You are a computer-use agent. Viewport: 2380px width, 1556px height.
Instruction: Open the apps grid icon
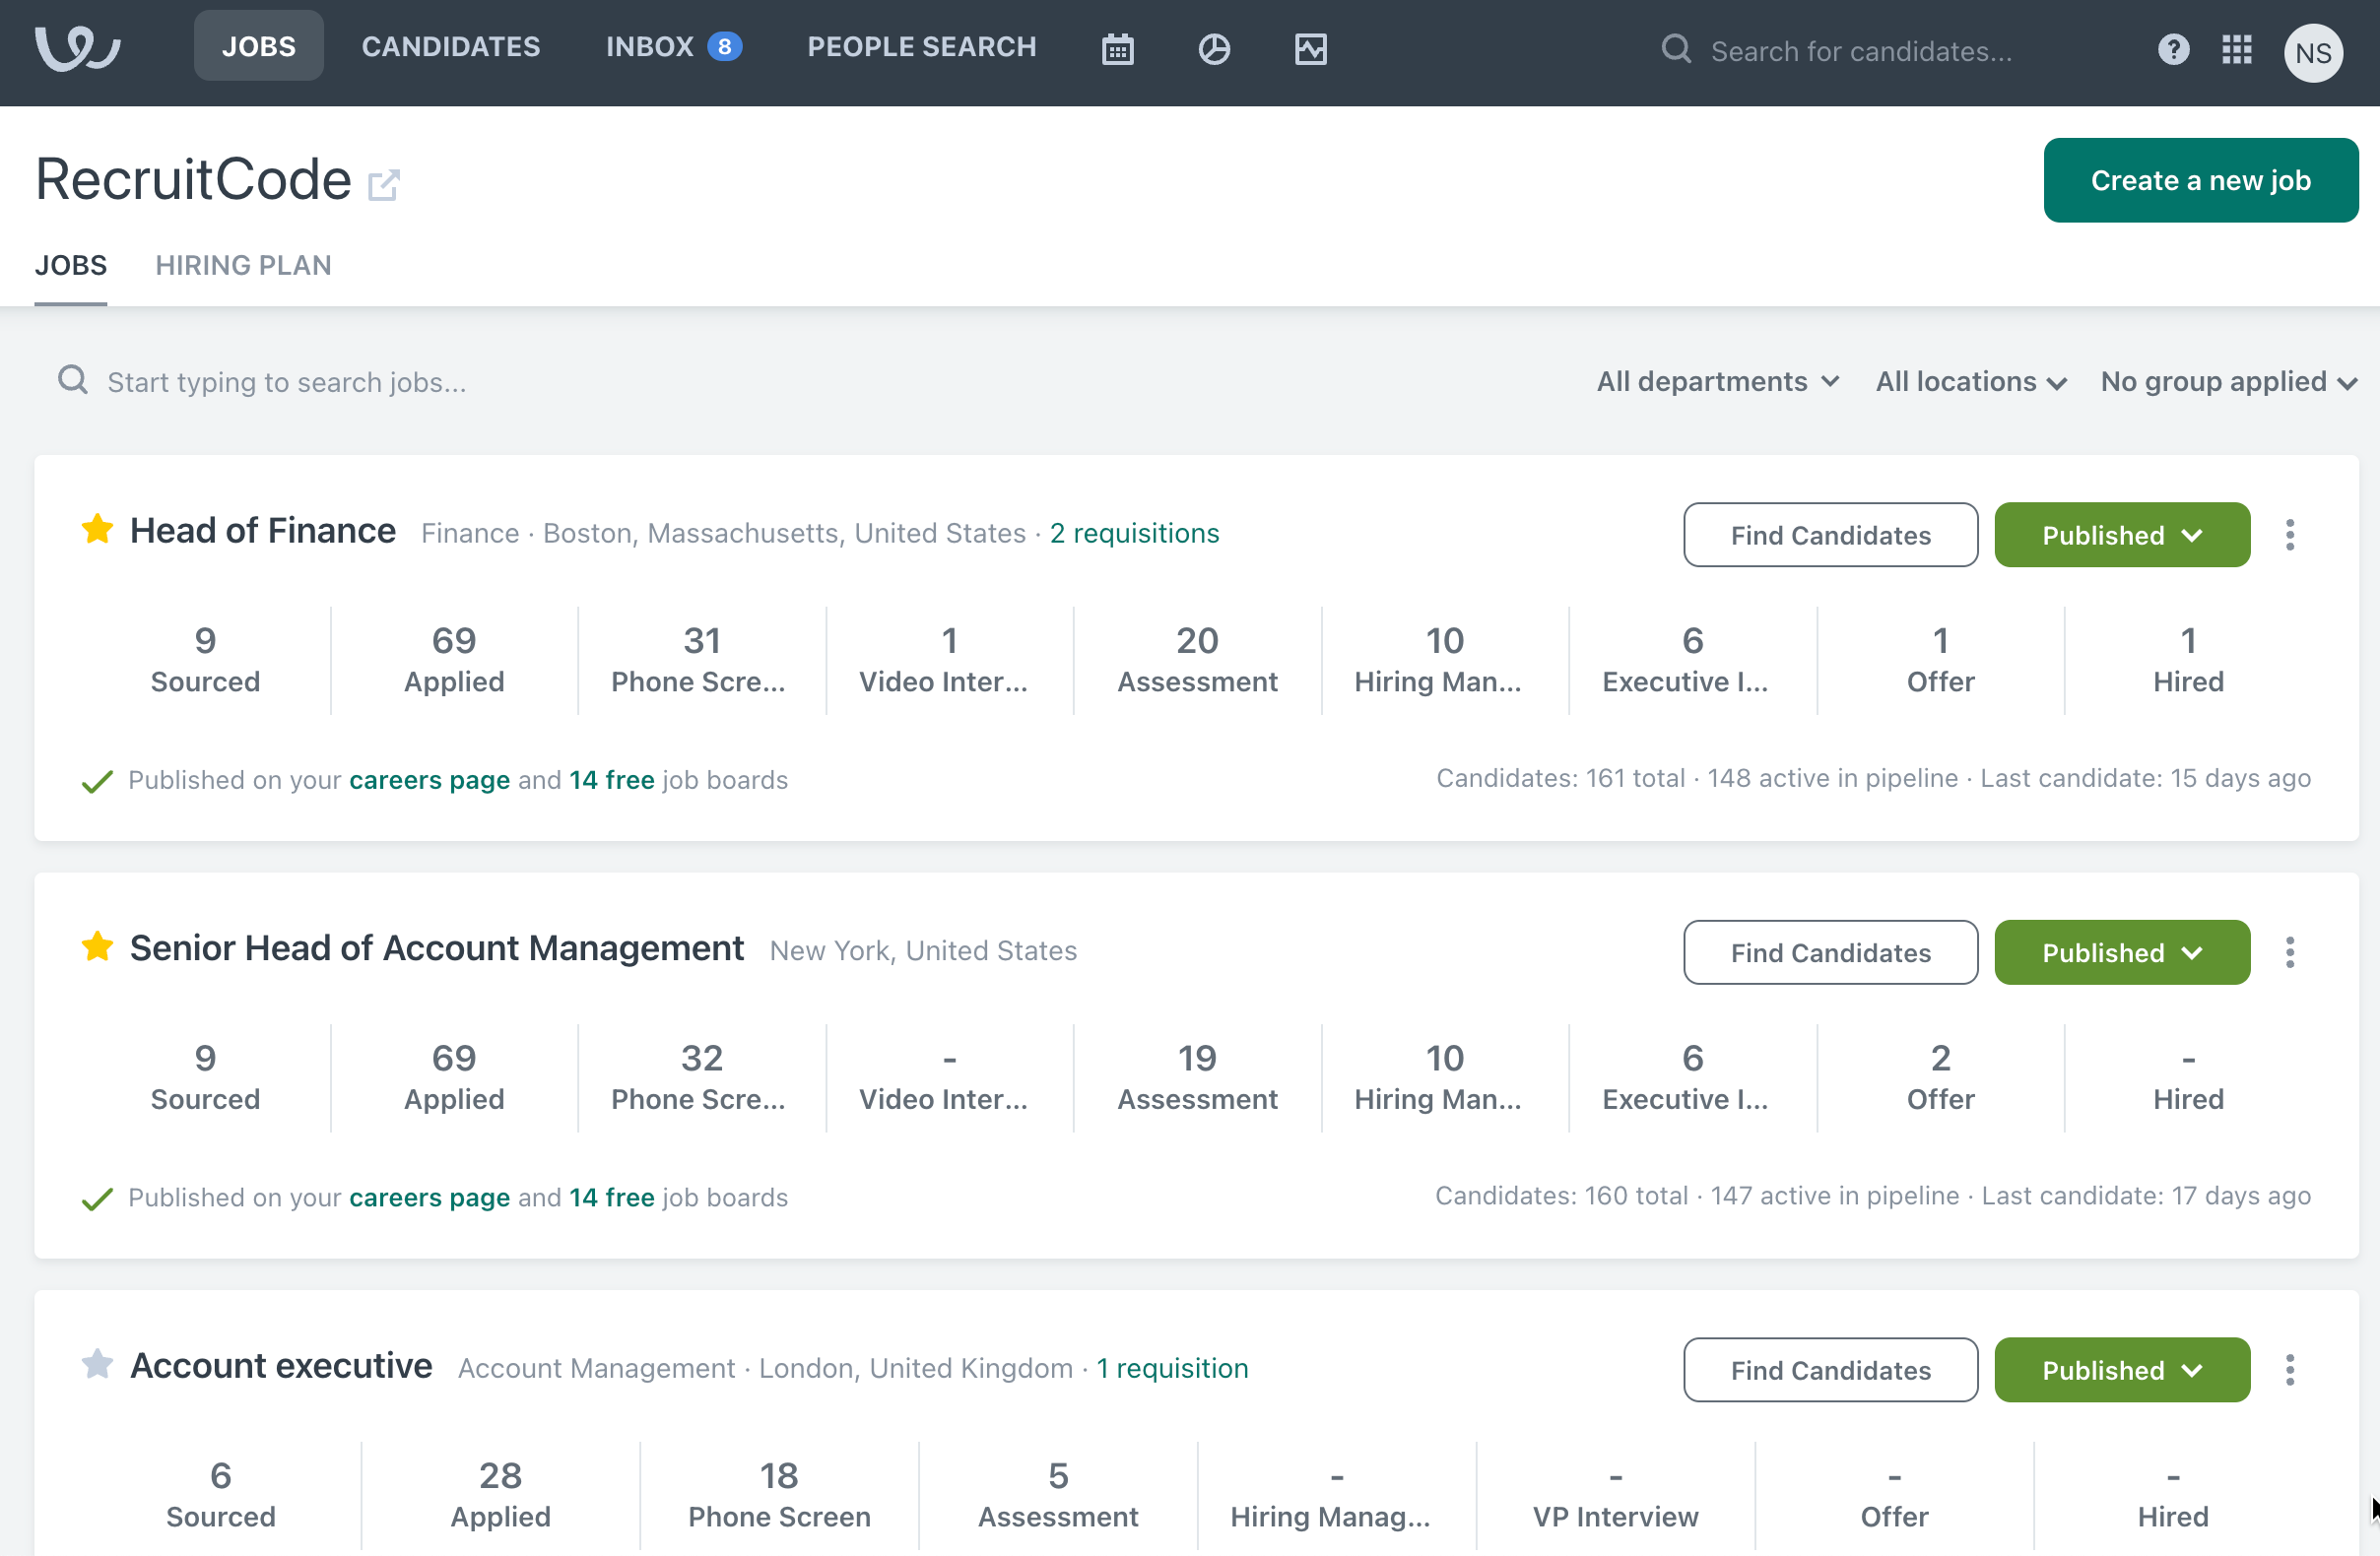point(2236,49)
